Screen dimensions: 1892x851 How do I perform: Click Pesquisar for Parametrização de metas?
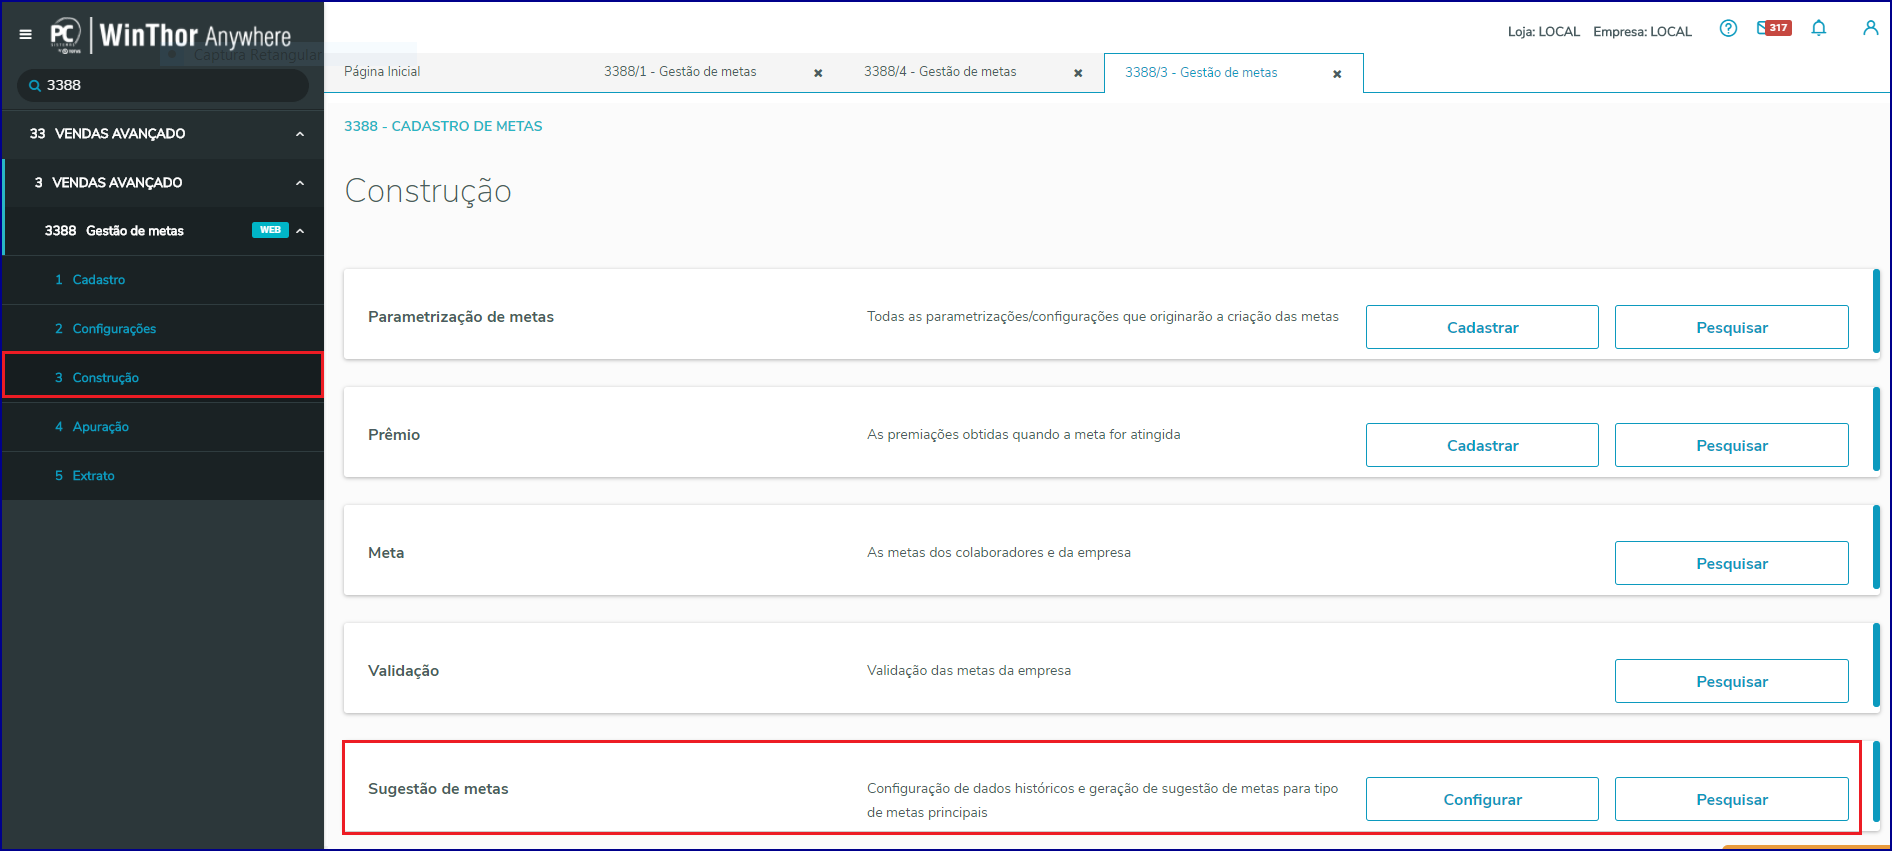(1732, 327)
